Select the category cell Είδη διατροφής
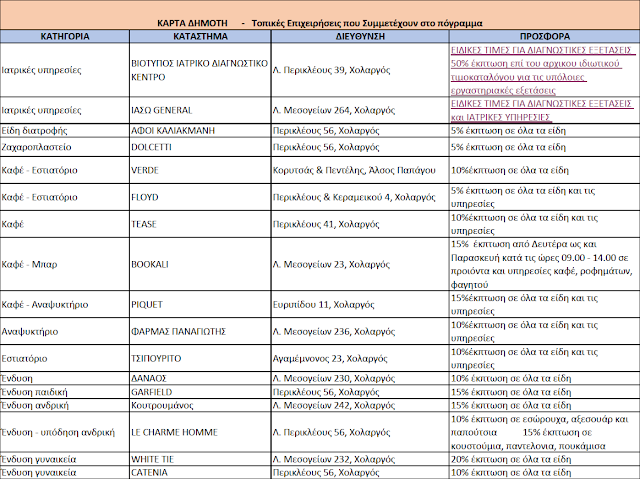 pyautogui.click(x=65, y=131)
